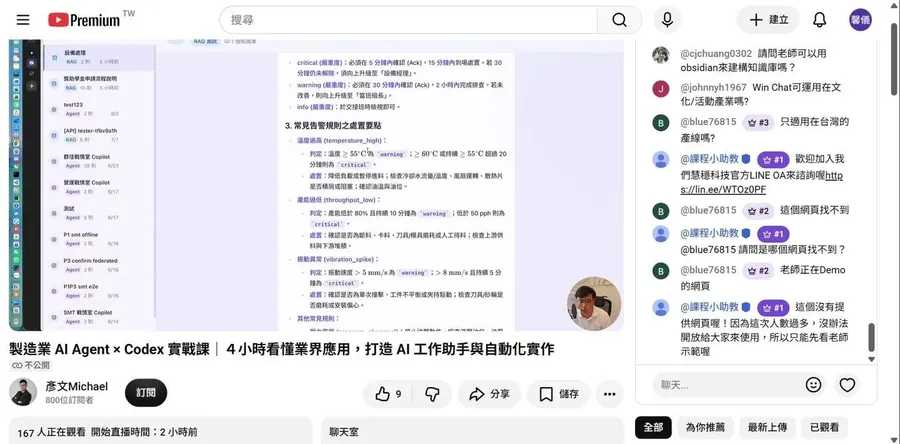Click @blue76815 avatar beside 這個網頁找不到
This screenshot has height=444, width=900.
click(661, 211)
